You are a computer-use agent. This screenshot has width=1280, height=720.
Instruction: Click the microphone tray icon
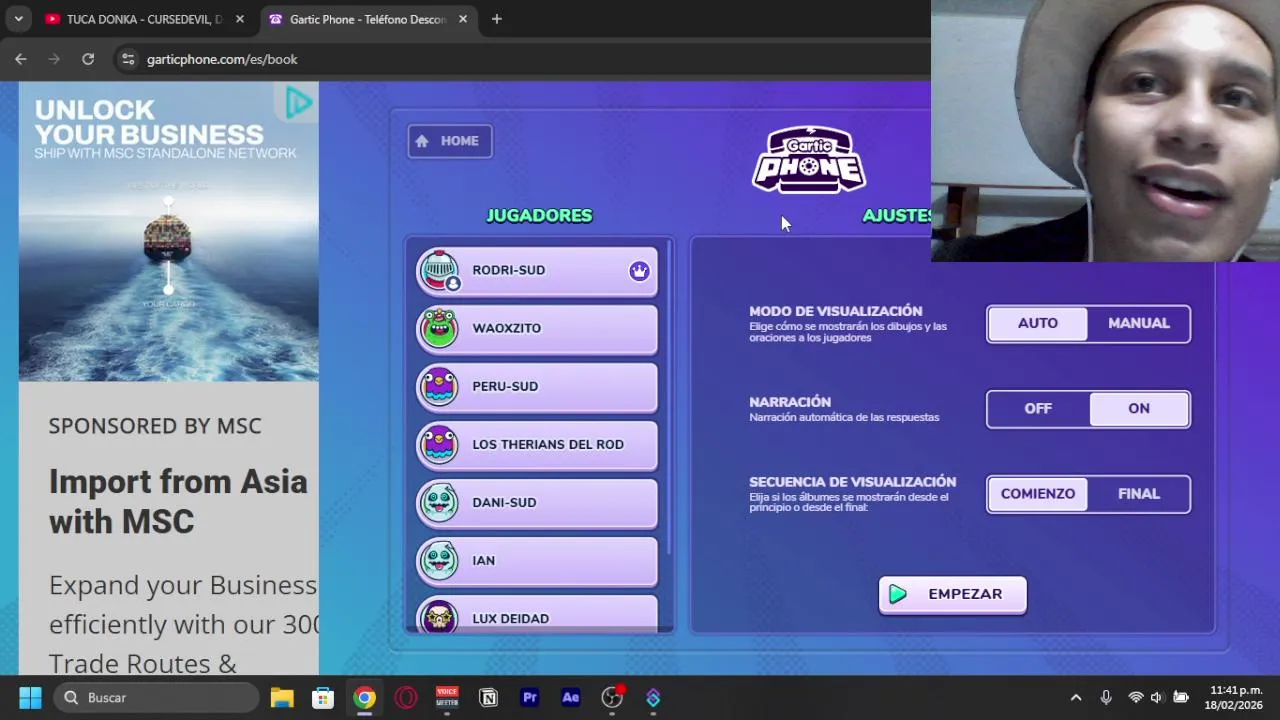click(1106, 697)
